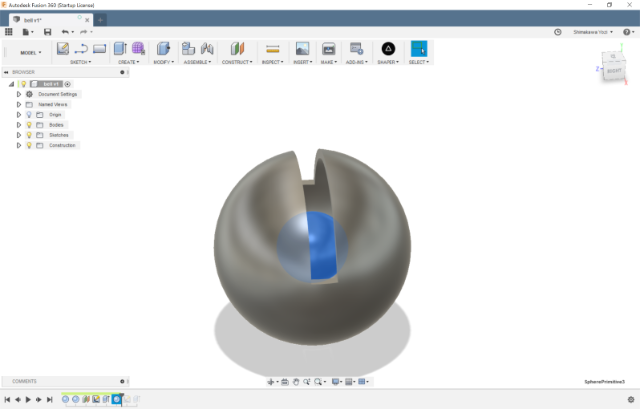This screenshot has width=640, height=409.
Task: Click the Joint assemble icon
Action: click(207, 49)
